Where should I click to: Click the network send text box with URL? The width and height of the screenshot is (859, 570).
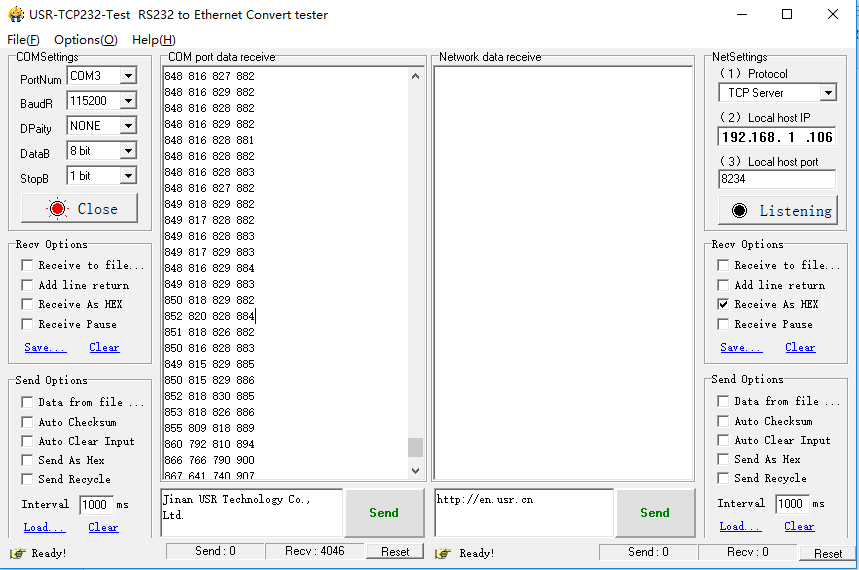point(524,513)
